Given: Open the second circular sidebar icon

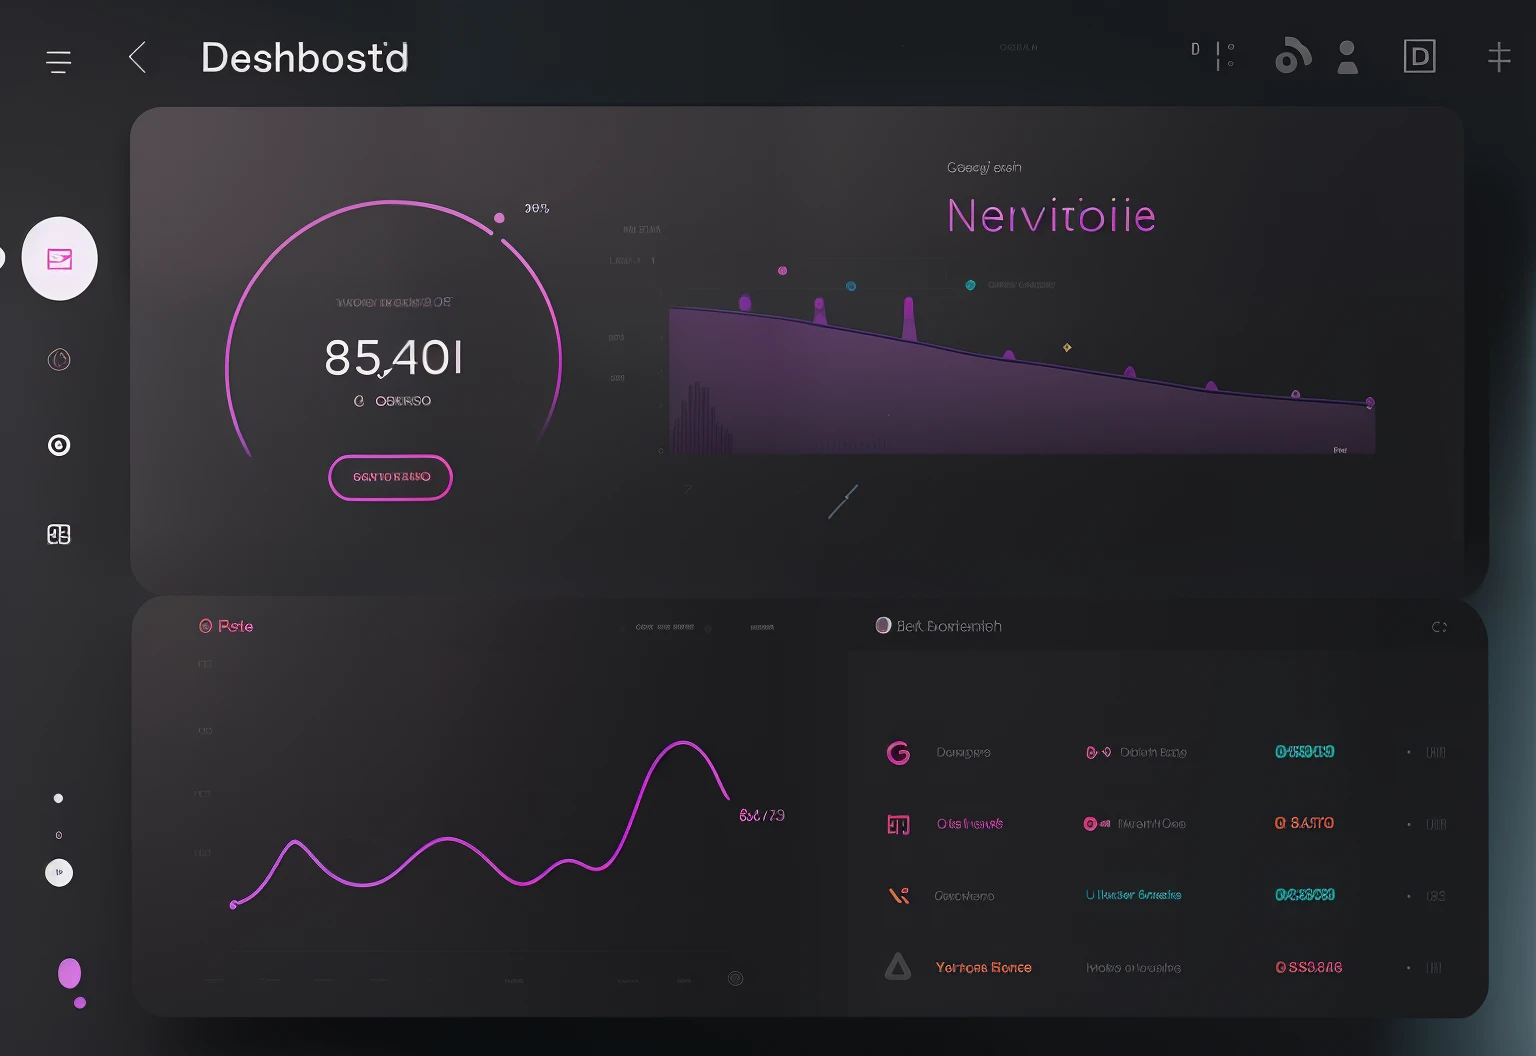Looking at the screenshot, I should (x=59, y=359).
